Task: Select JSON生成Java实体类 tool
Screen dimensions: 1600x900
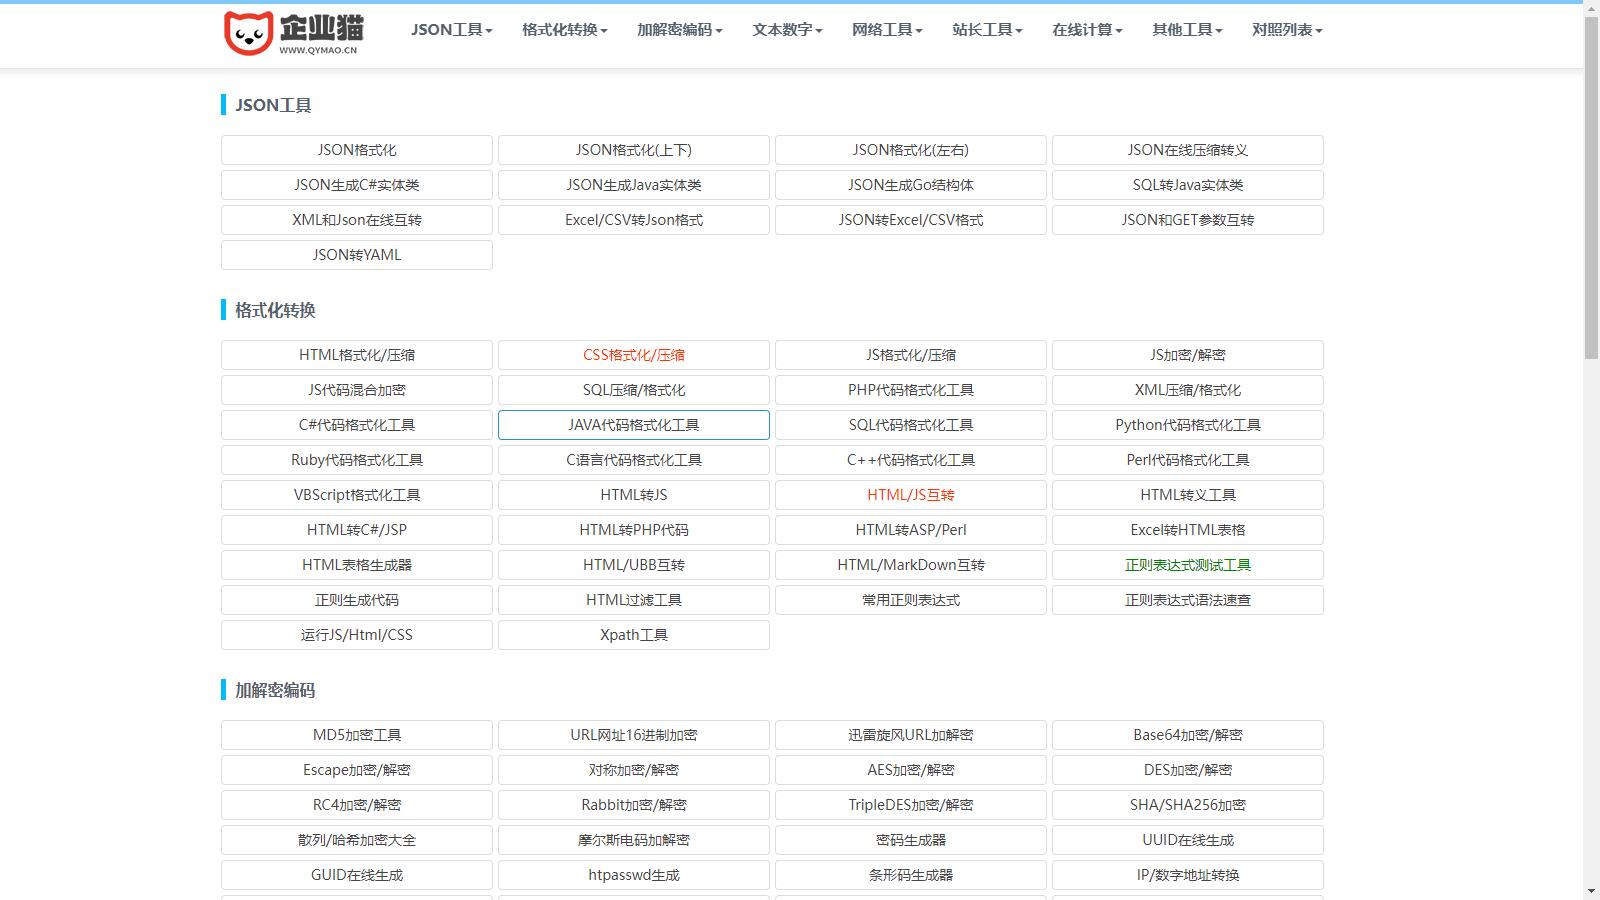Action: (x=634, y=185)
